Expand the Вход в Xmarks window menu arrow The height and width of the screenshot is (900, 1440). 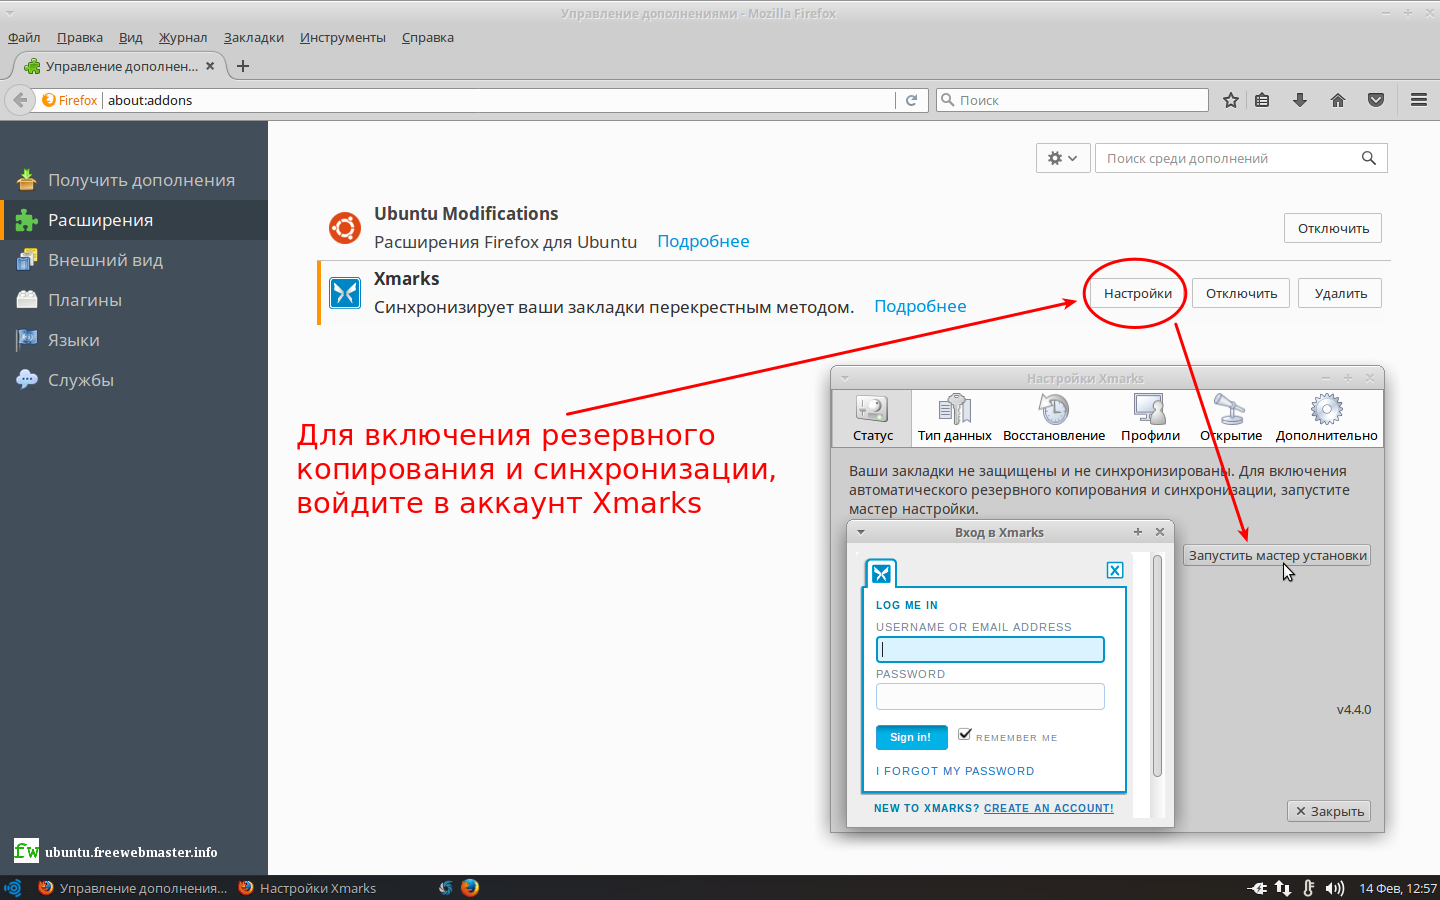[x=860, y=532]
